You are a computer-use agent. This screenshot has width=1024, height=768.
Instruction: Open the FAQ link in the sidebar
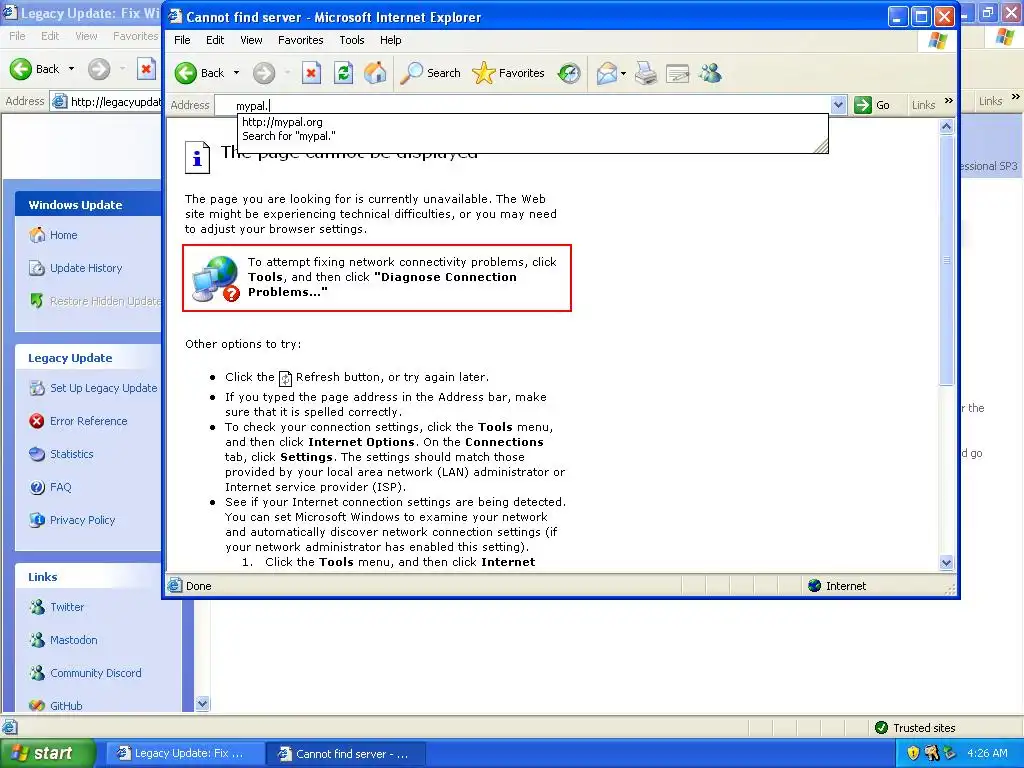pos(61,487)
